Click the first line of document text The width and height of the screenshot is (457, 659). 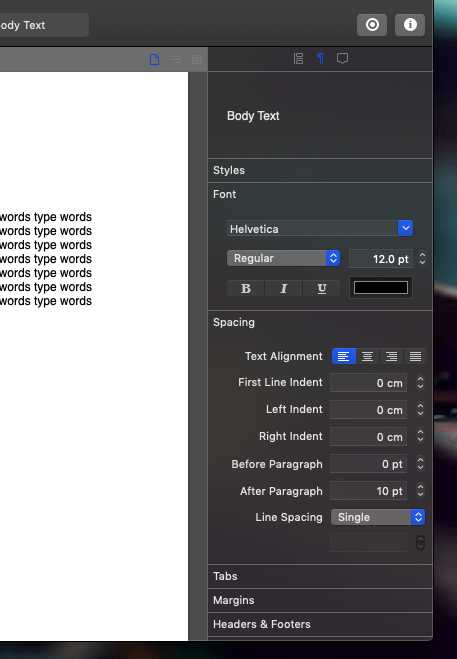tap(46, 217)
